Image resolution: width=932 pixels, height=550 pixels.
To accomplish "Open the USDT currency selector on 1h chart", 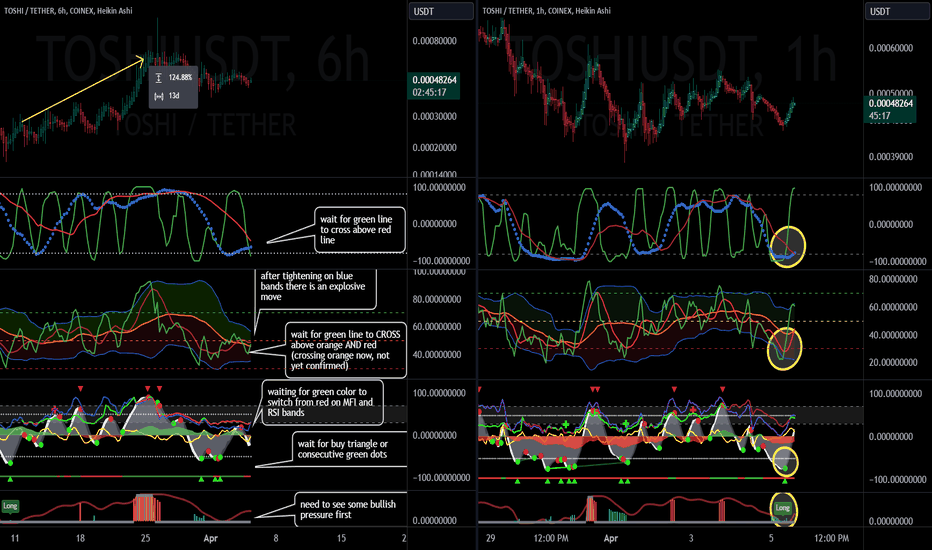I will coord(898,11).
